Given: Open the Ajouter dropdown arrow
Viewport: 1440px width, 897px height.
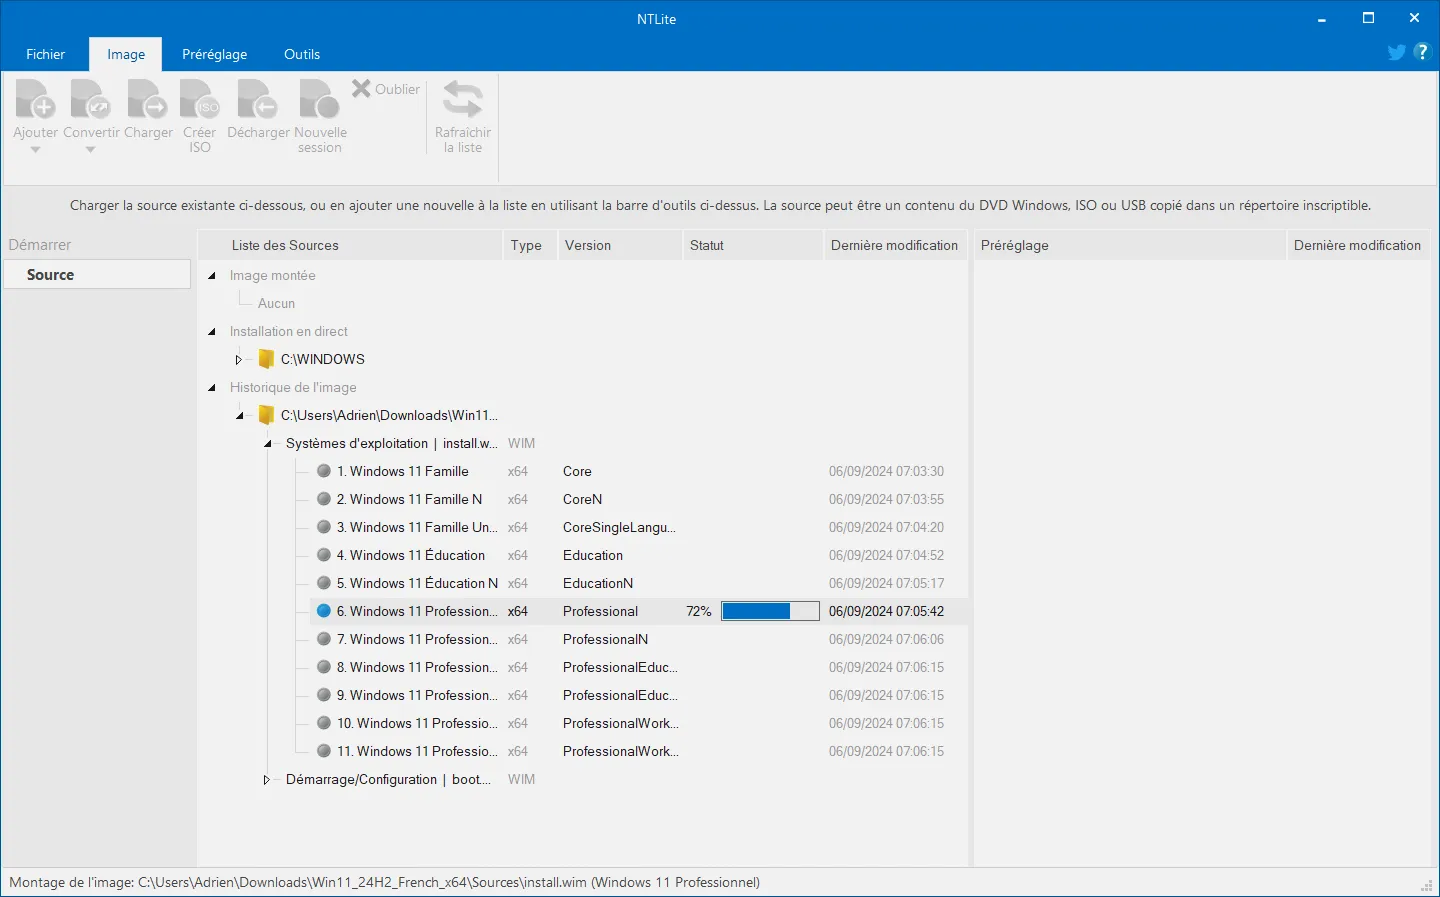Looking at the screenshot, I should tap(35, 150).
